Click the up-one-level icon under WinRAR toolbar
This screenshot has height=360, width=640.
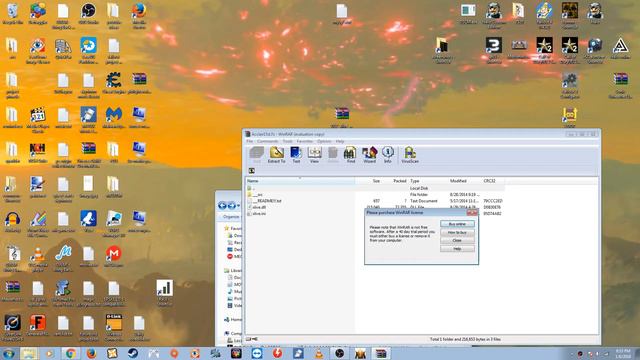pos(252,171)
